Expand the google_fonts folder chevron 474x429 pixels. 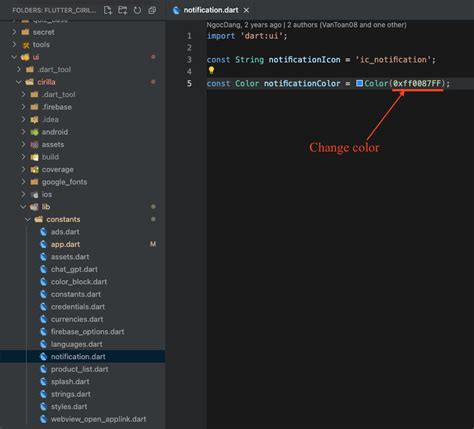[x=23, y=182]
